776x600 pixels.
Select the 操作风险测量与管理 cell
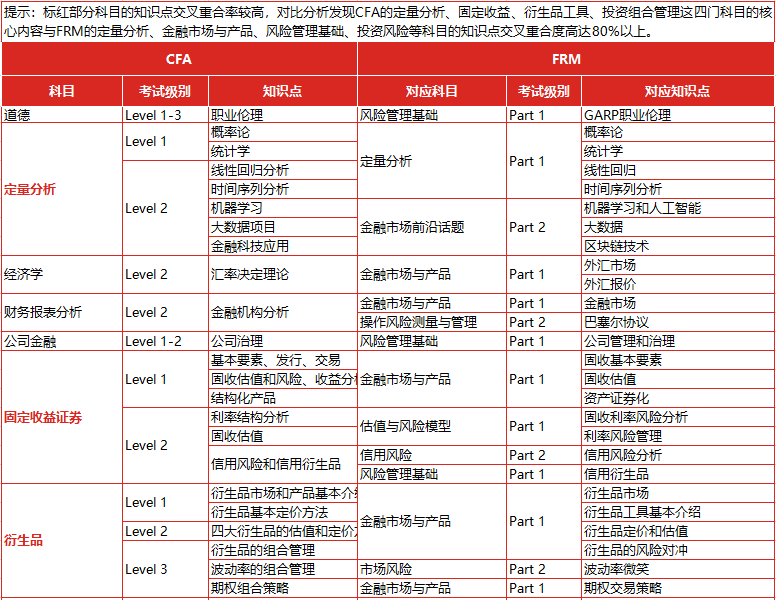[432, 322]
